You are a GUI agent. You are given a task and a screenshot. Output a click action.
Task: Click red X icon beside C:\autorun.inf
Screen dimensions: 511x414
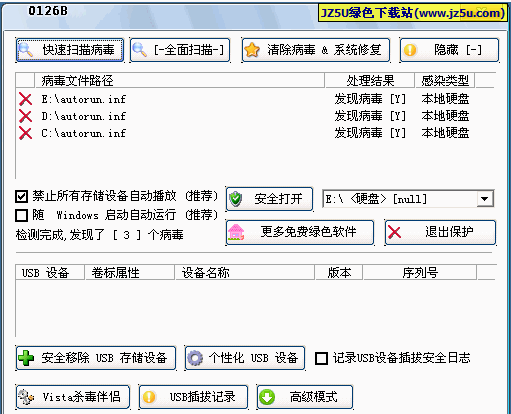25,133
